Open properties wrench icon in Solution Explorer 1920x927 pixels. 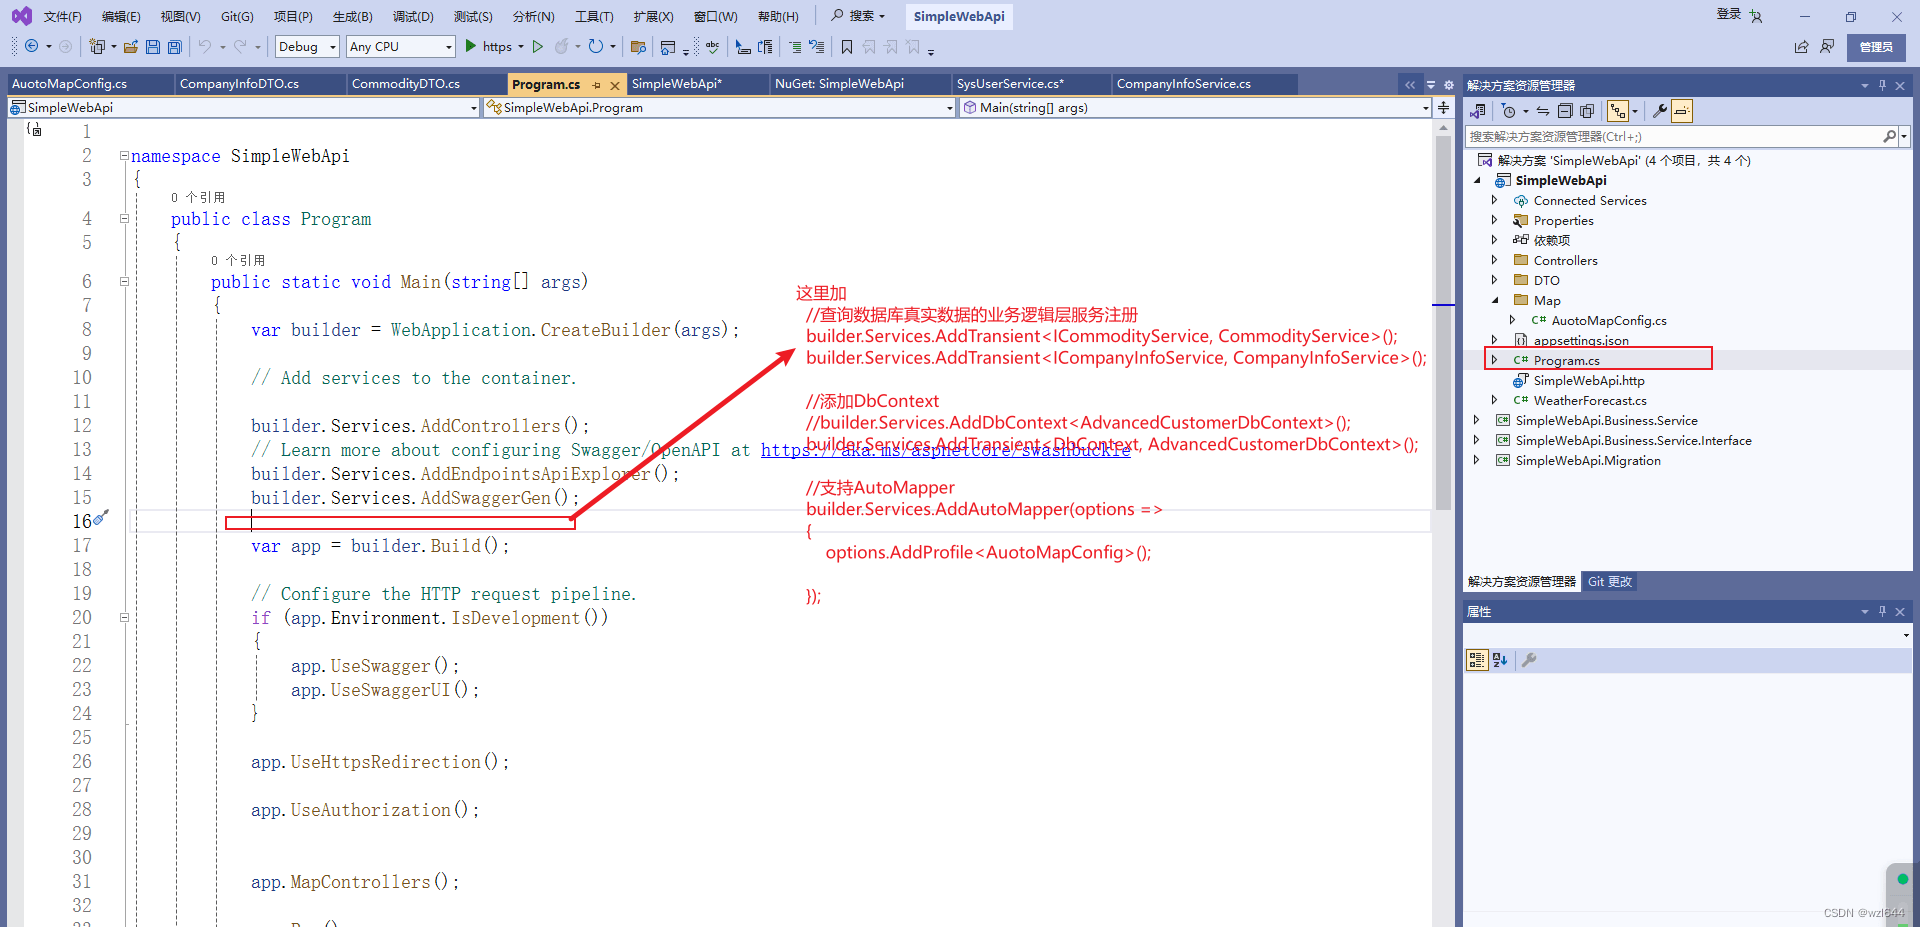tap(1660, 111)
